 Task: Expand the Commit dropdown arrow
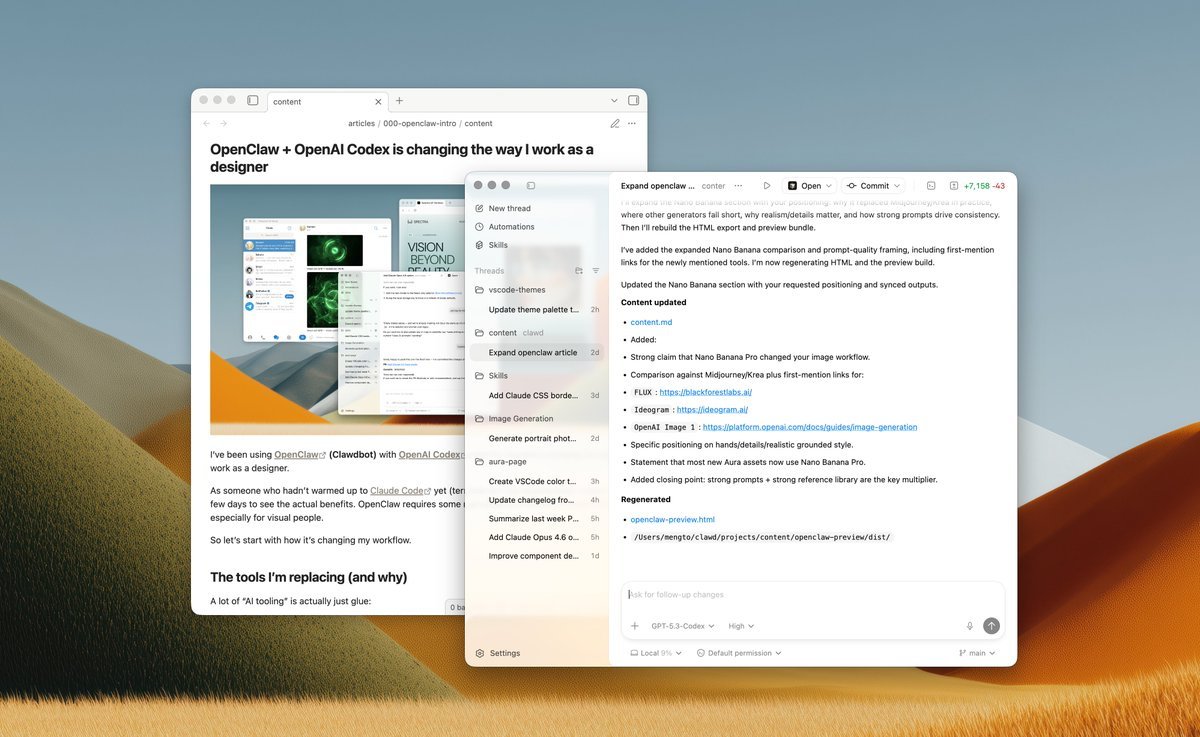tap(897, 186)
